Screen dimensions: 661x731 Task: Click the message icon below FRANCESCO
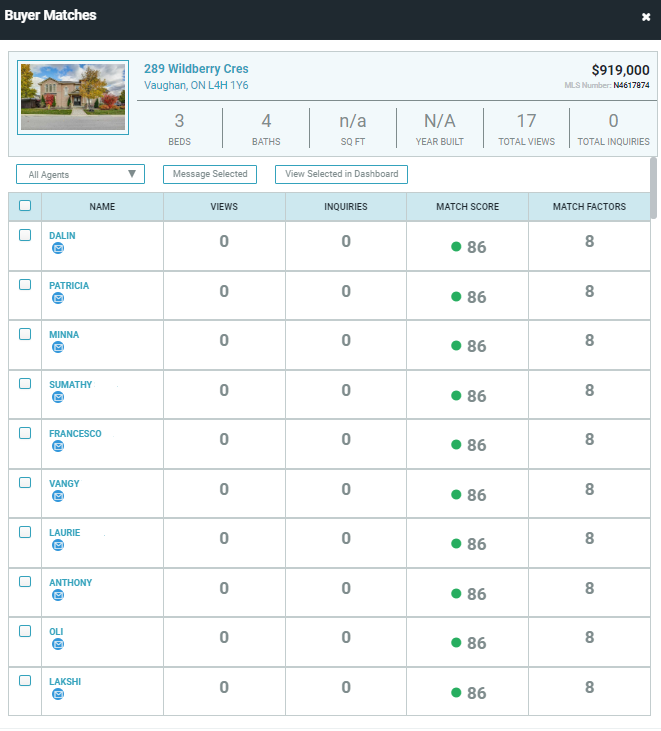[x=58, y=446]
